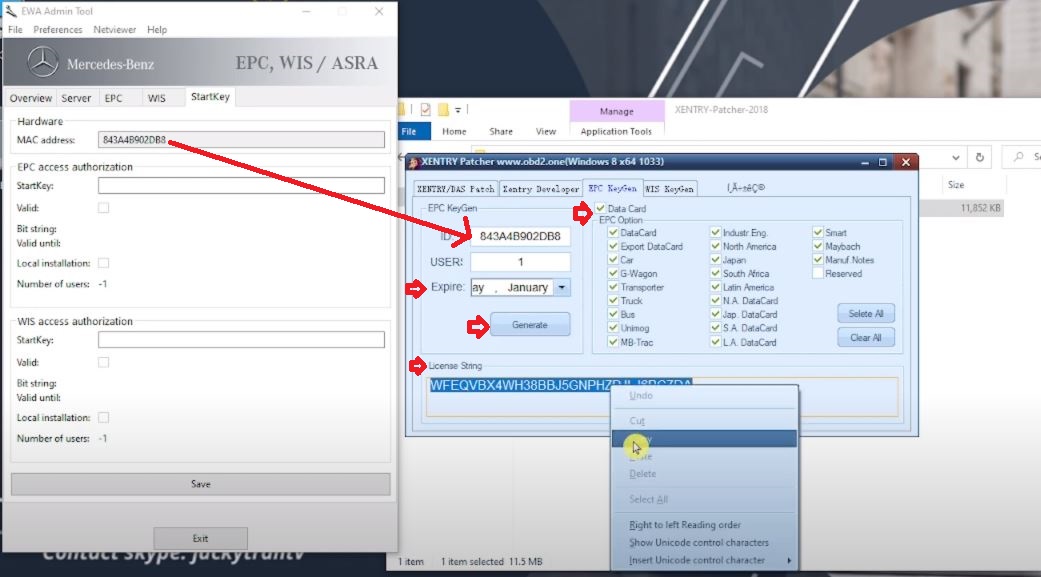Click the MAC address field

(241, 139)
